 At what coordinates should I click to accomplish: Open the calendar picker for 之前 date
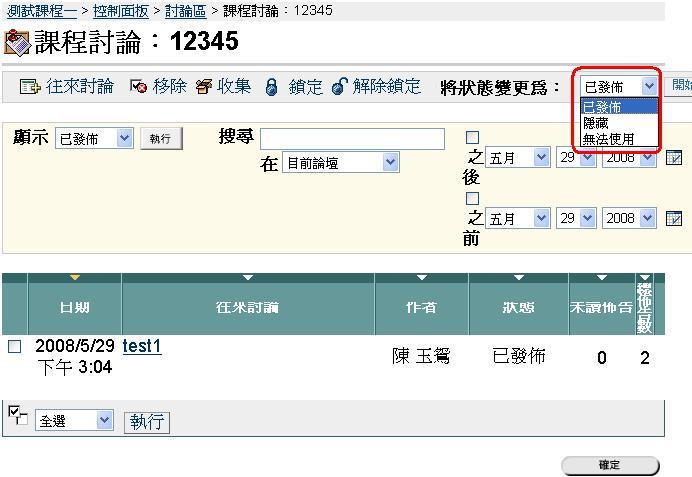pos(674,218)
